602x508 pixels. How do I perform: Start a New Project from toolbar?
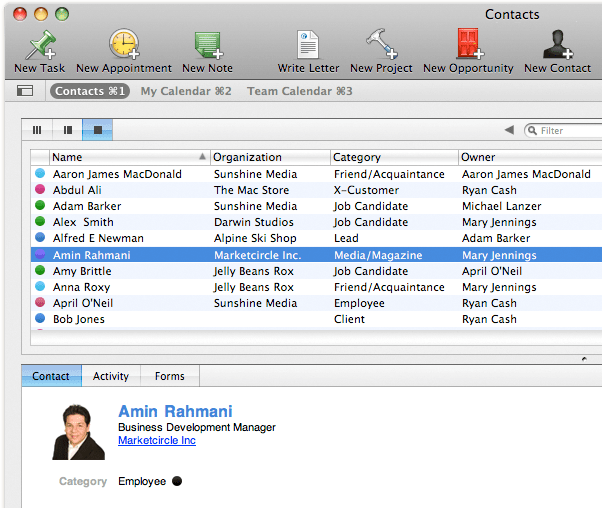pos(381,46)
